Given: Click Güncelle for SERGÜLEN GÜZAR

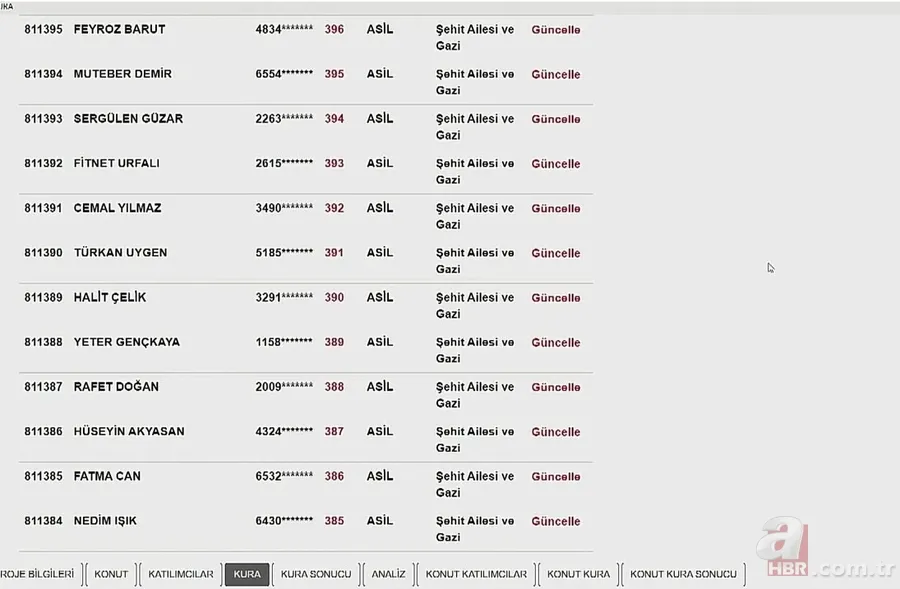Looking at the screenshot, I should pyautogui.click(x=555, y=119).
